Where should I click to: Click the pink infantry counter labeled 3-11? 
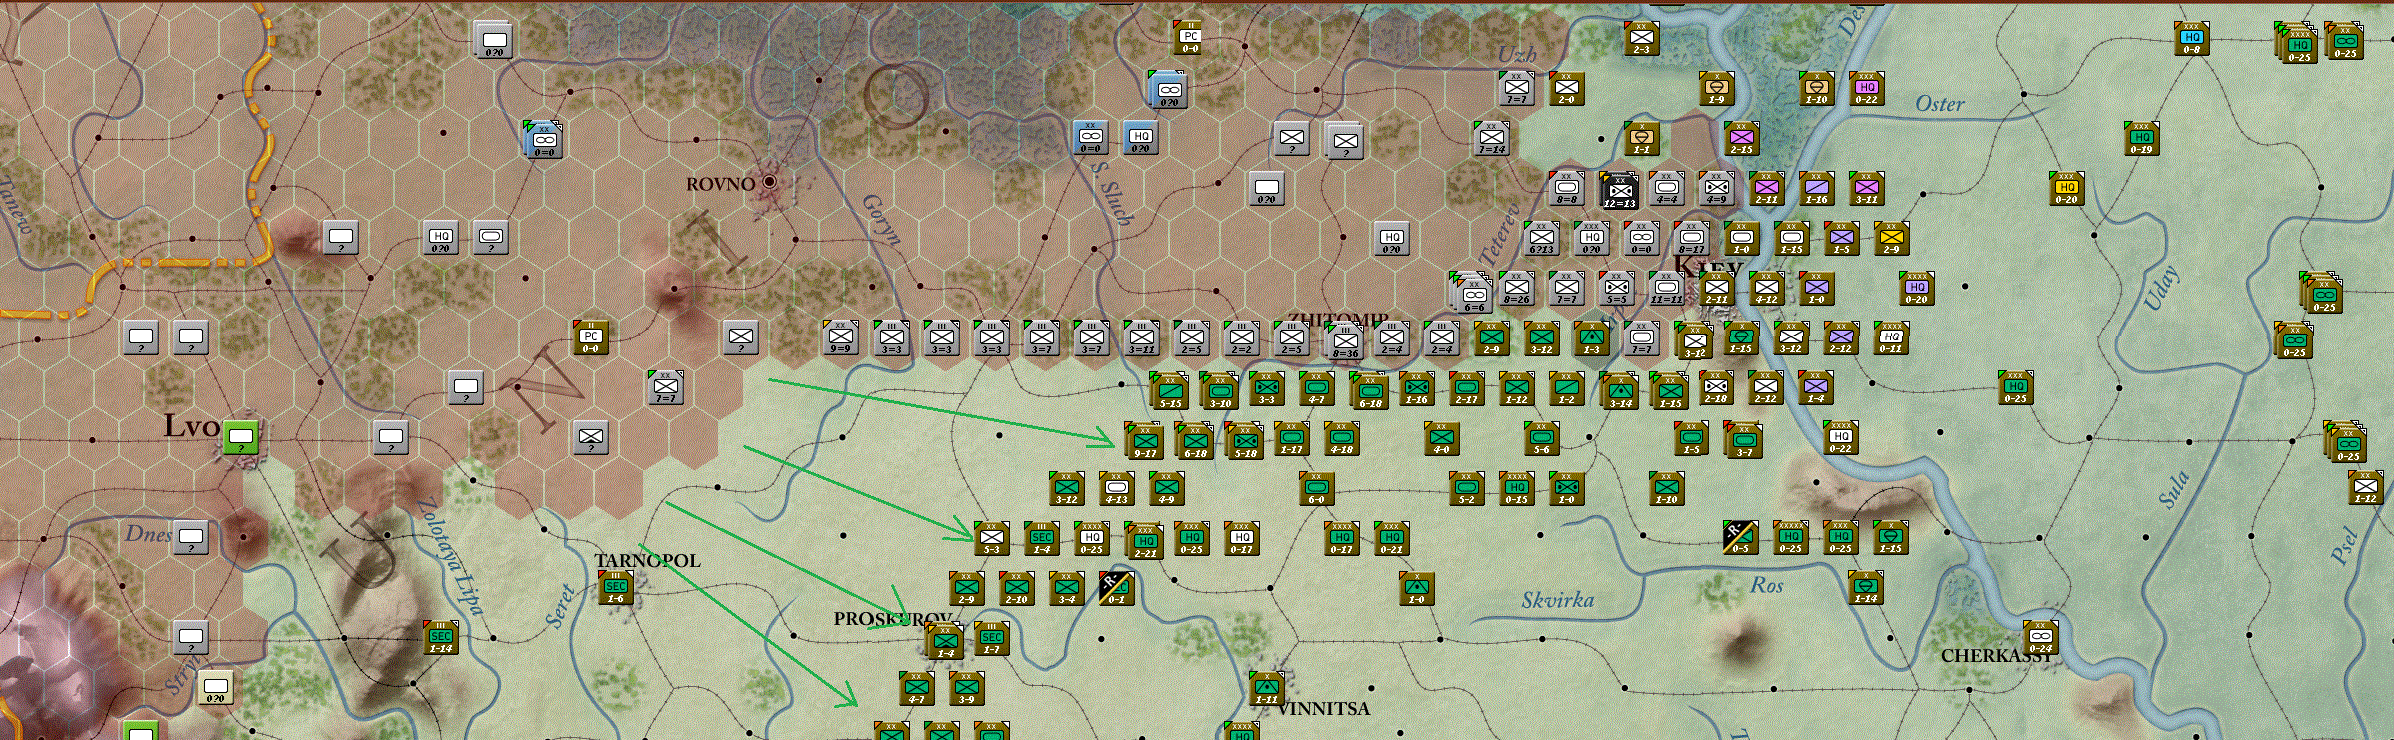coord(1866,188)
